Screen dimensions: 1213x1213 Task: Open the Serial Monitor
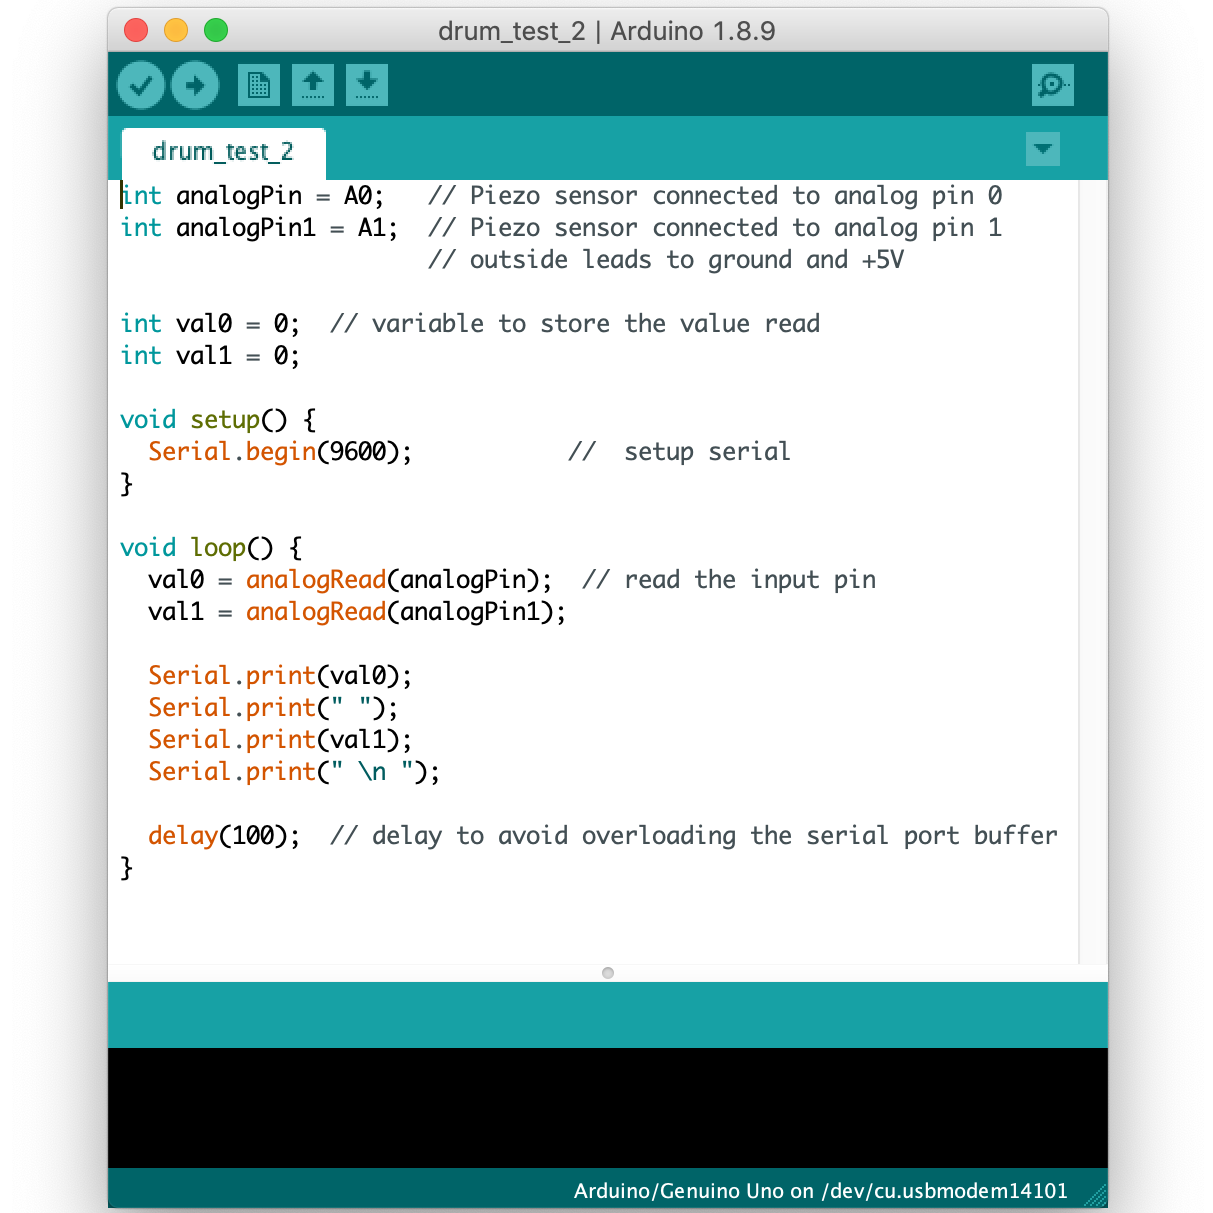[x=1053, y=85]
